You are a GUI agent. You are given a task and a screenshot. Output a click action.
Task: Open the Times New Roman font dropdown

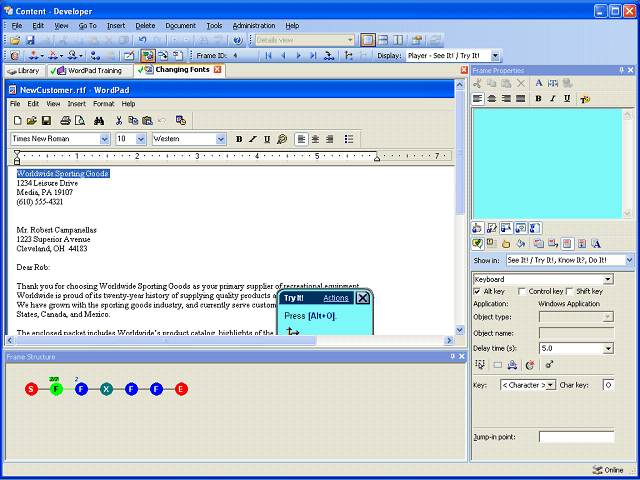pos(104,139)
